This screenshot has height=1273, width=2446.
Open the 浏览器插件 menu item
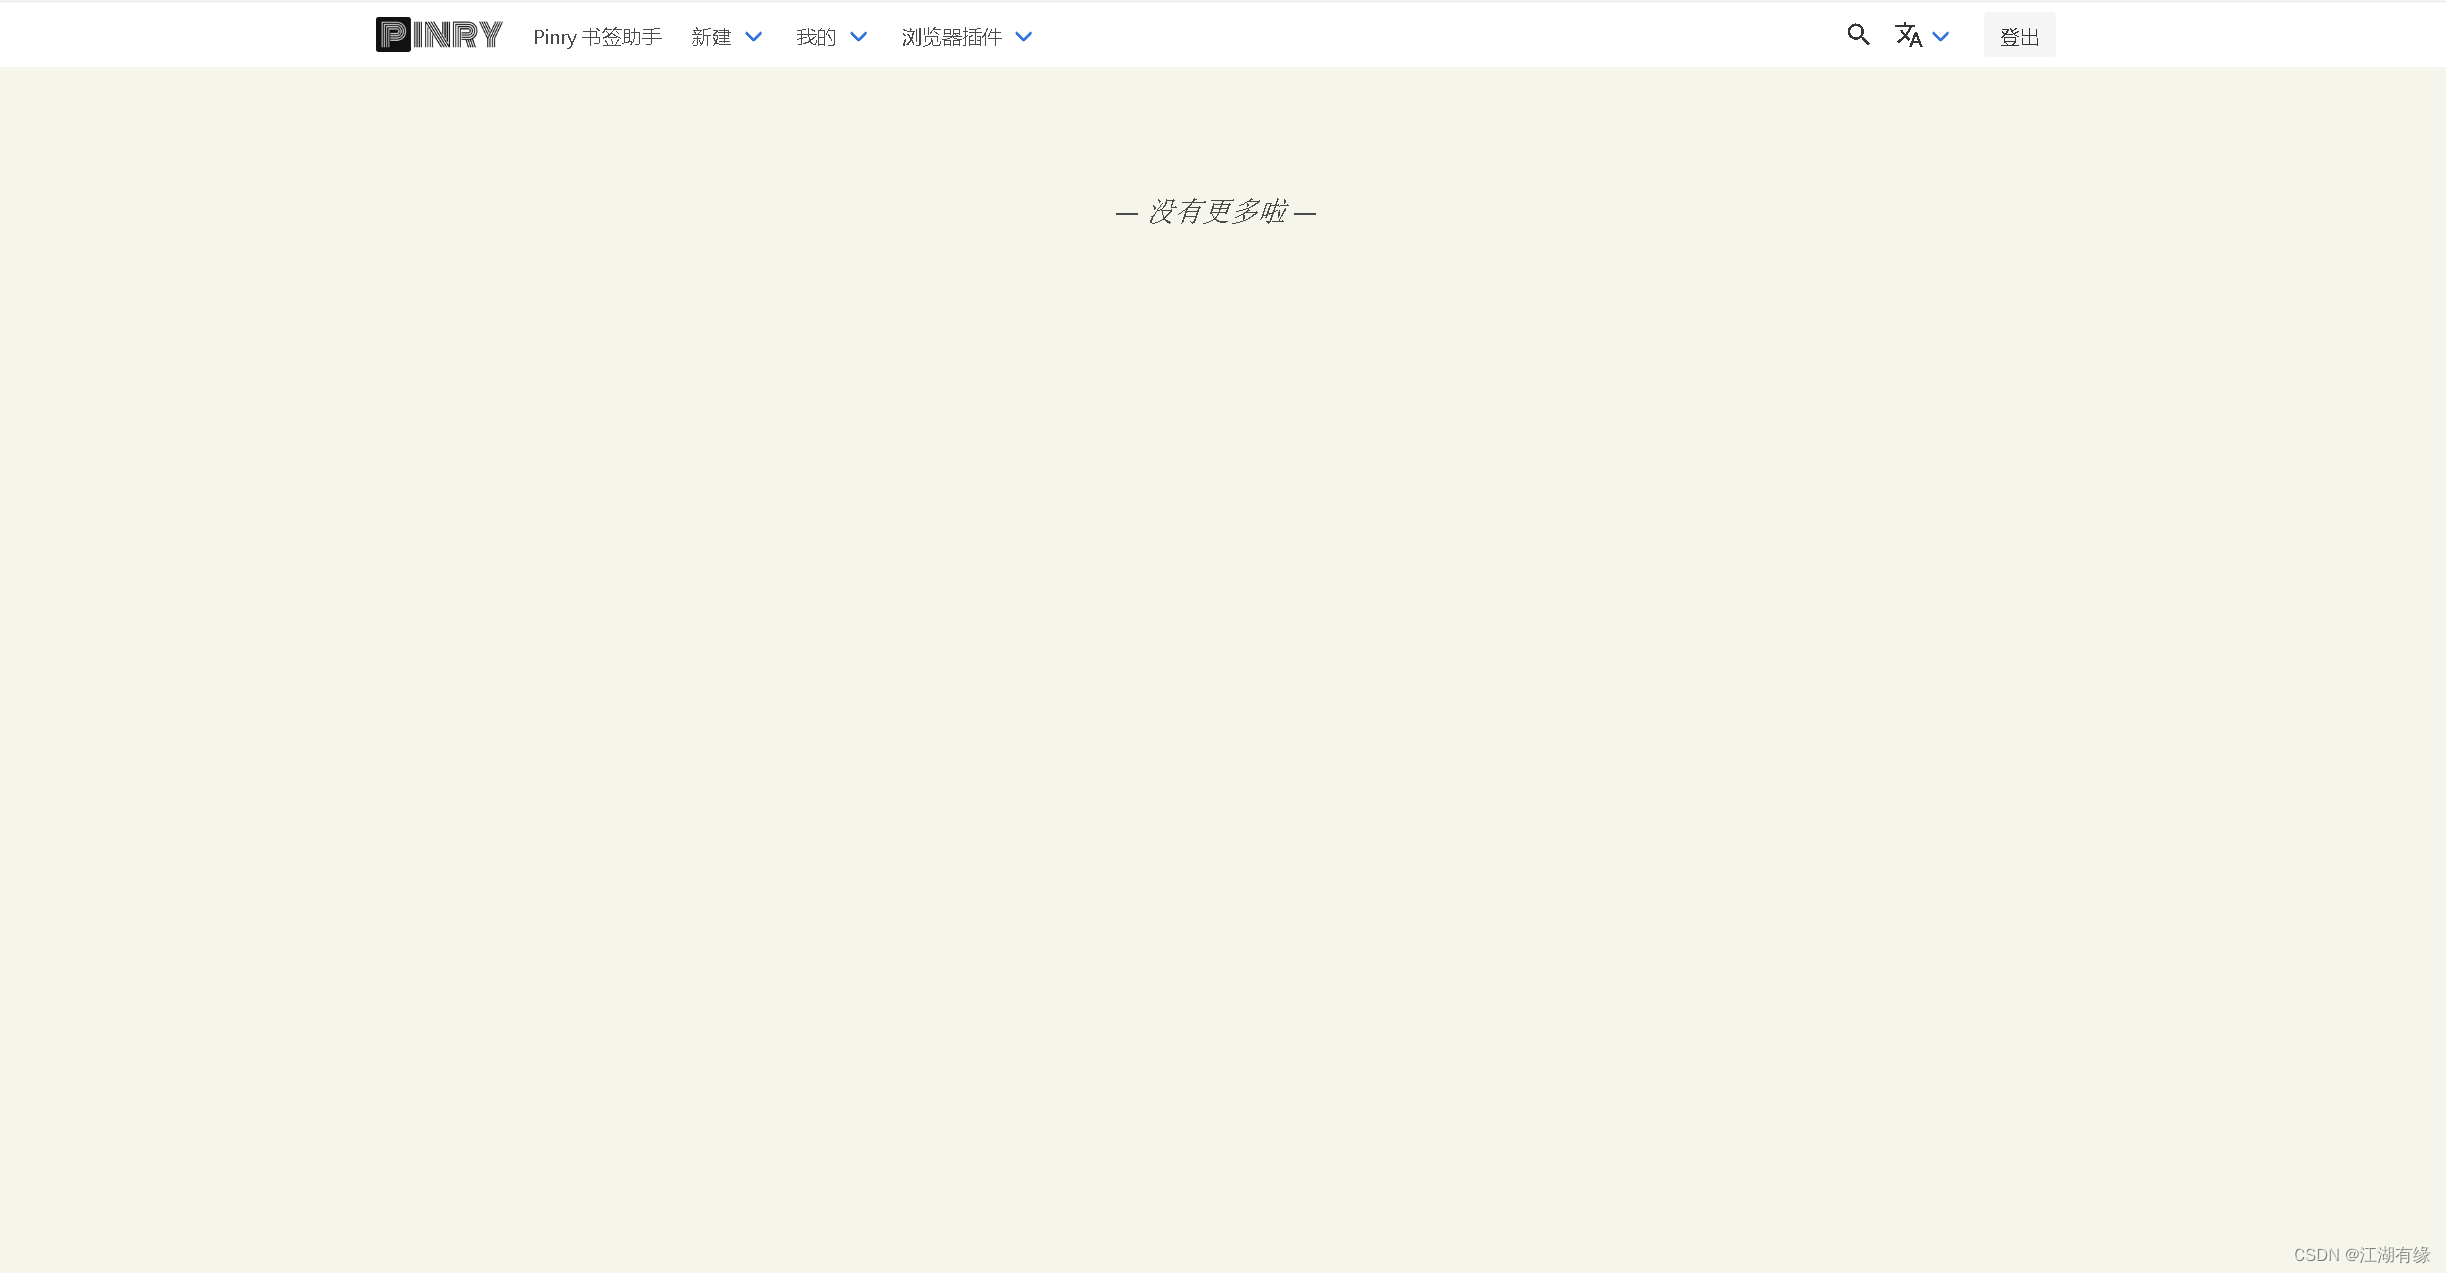pyautogui.click(x=950, y=37)
